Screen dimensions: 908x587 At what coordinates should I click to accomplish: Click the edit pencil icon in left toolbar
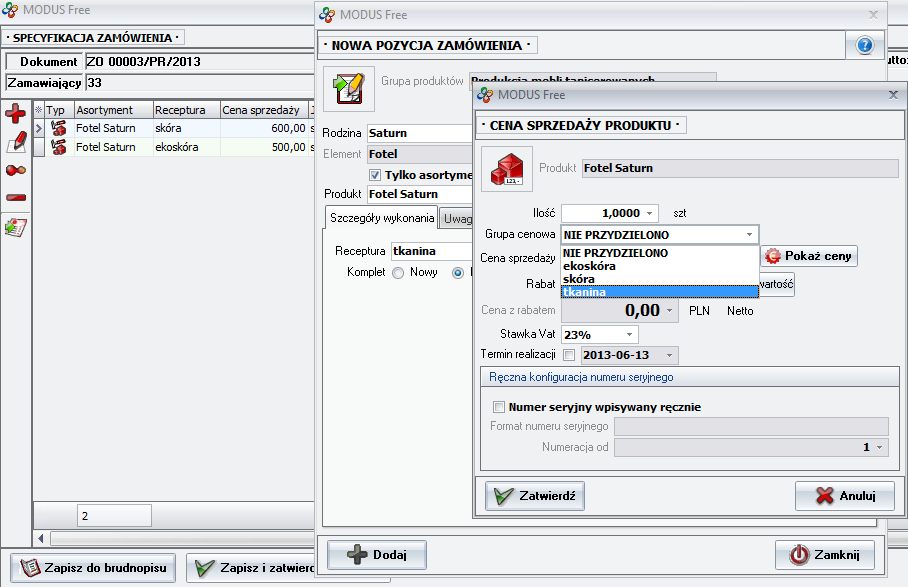coord(16,141)
